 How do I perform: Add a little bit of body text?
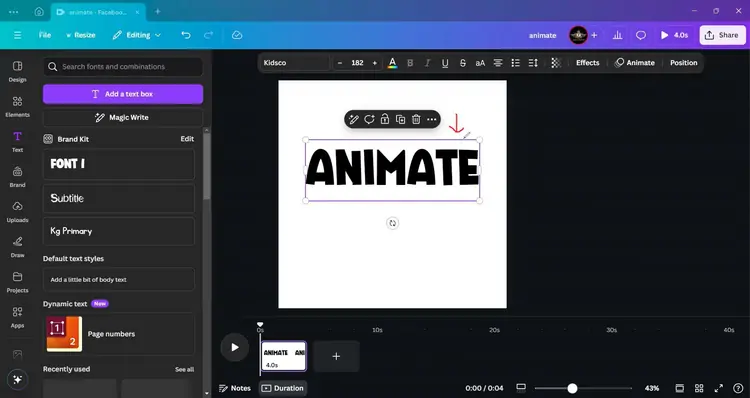pyautogui.click(x=119, y=279)
